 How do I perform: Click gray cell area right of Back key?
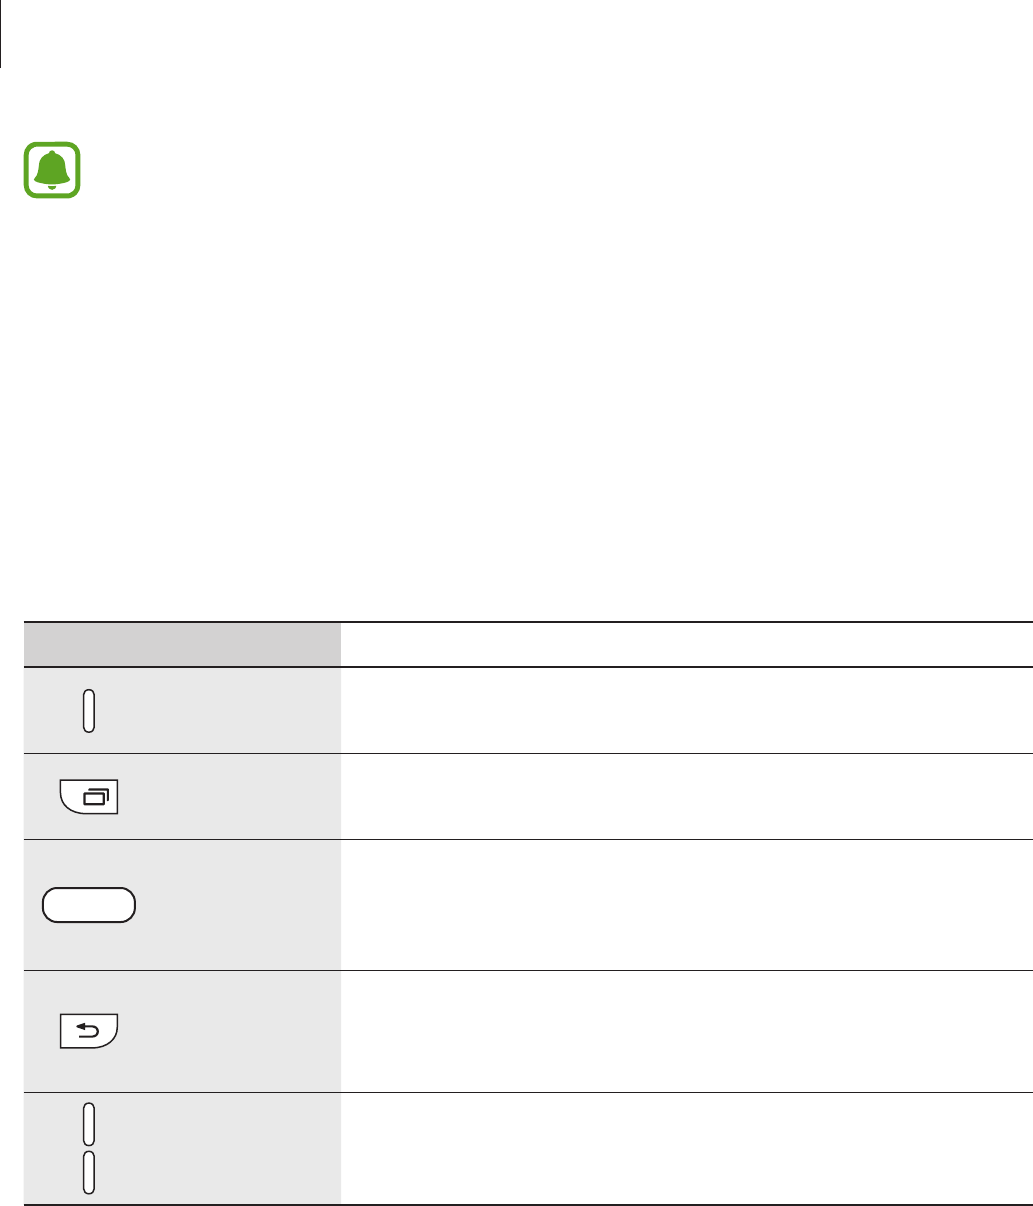(230, 1031)
